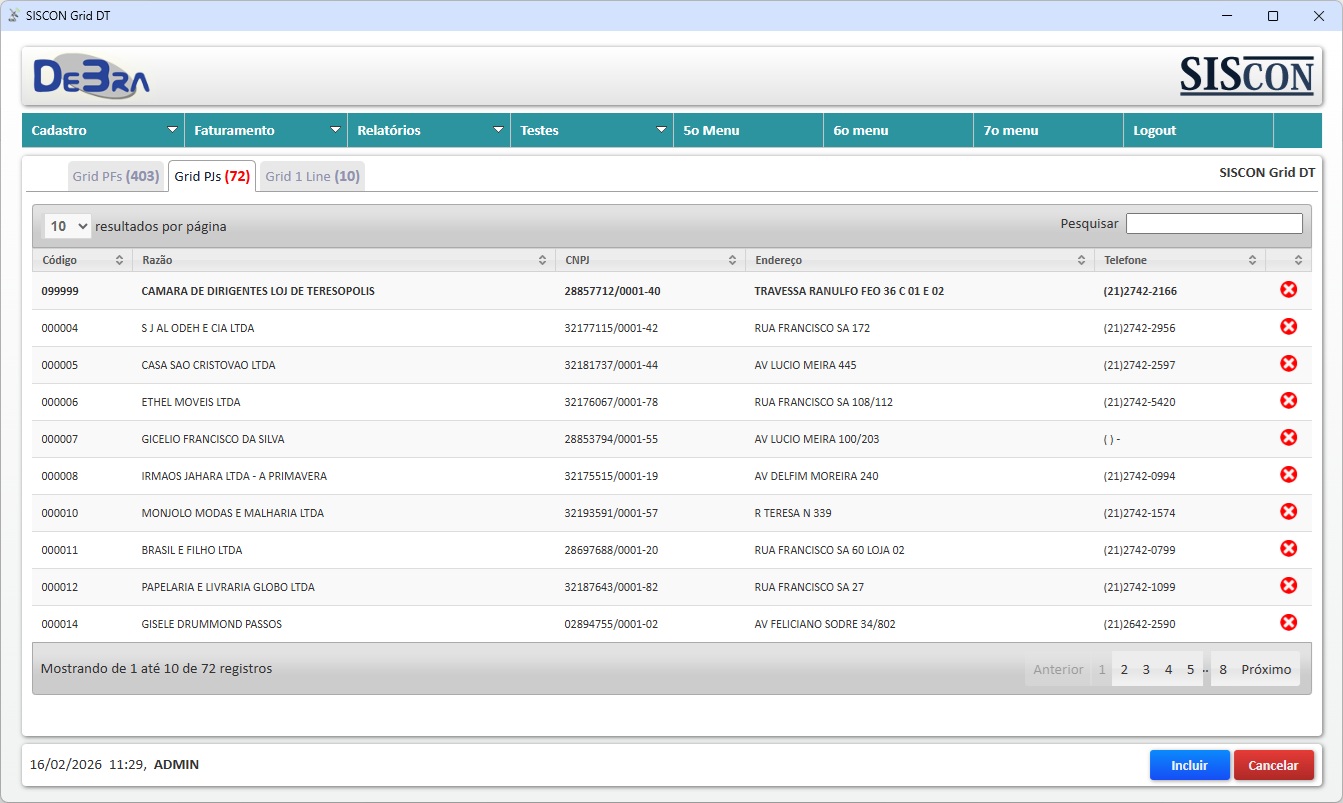The width and height of the screenshot is (1343, 803).
Task: Remove PAPELARIA E LIVRARIA GLOBO entry
Action: (1288, 586)
